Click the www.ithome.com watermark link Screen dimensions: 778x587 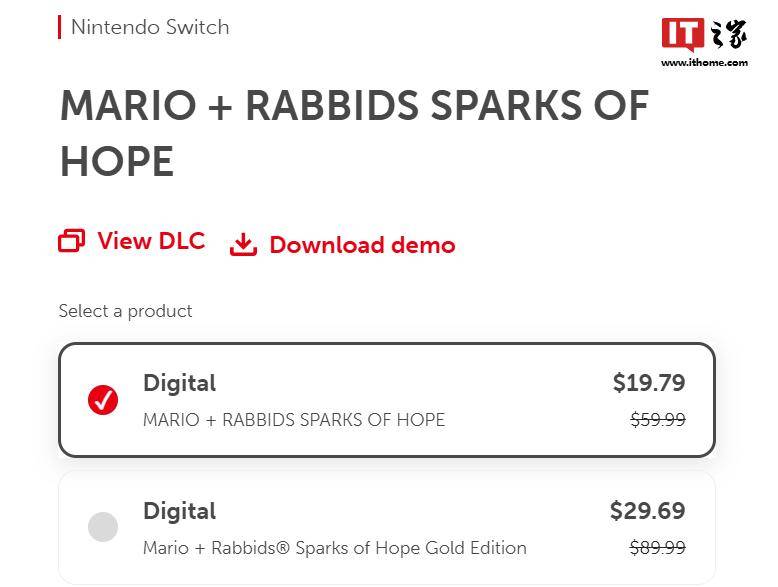click(x=705, y=63)
